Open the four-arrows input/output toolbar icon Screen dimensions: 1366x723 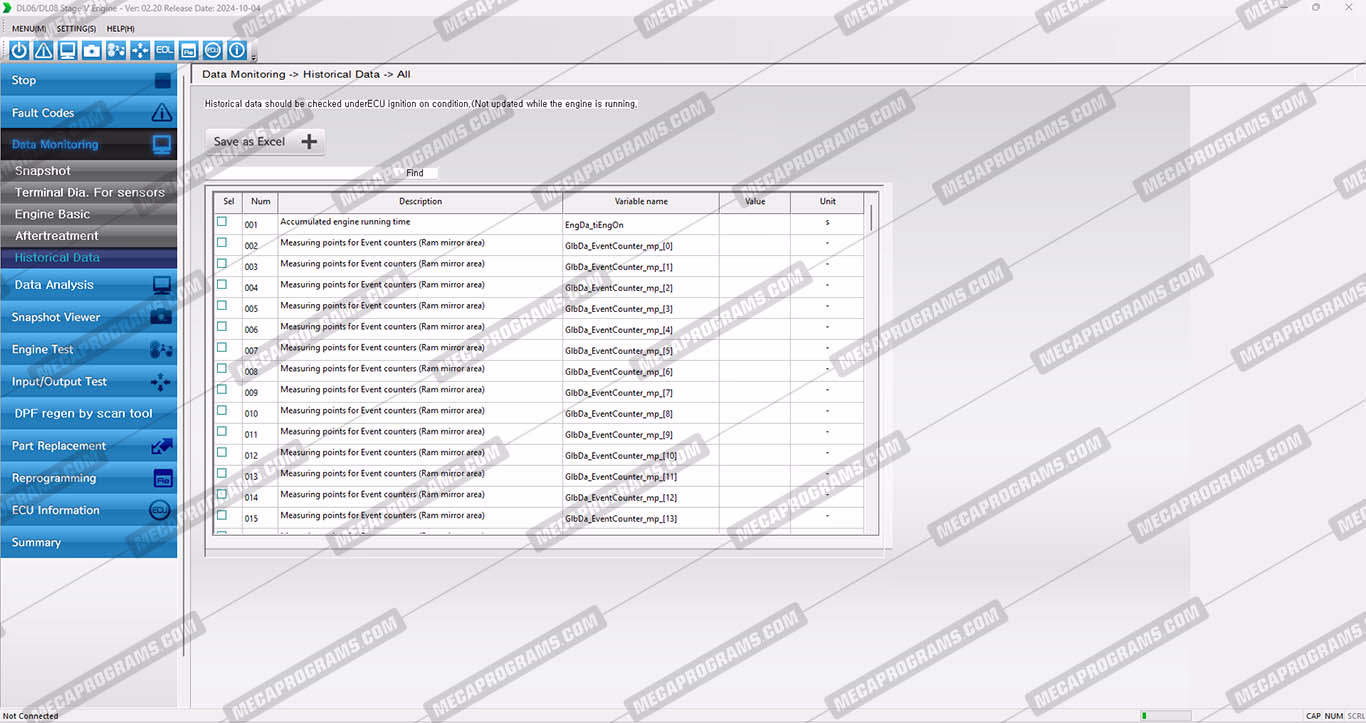[x=140, y=50]
